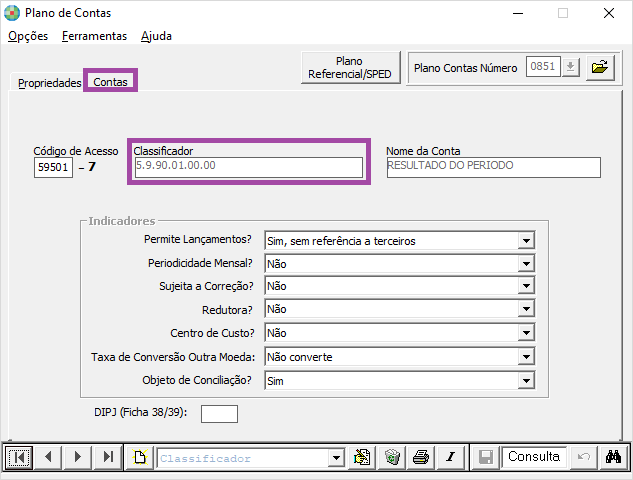
Task: Save record with the floppy disk icon
Action: 486,457
